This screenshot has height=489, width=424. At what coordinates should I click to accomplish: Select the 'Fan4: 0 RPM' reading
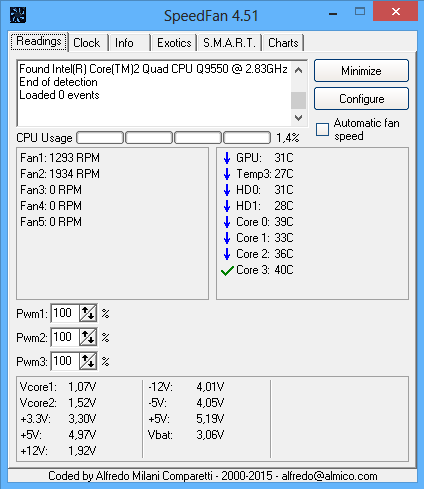click(51, 206)
